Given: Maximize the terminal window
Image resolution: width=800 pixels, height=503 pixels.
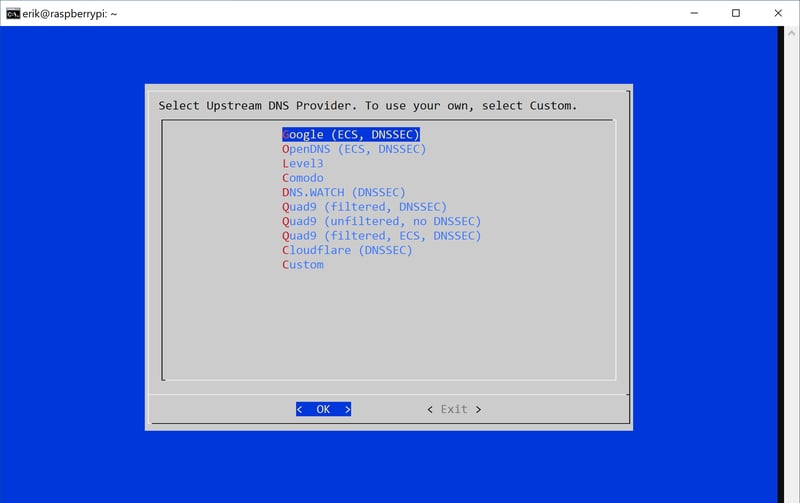Looking at the screenshot, I should 736,13.
